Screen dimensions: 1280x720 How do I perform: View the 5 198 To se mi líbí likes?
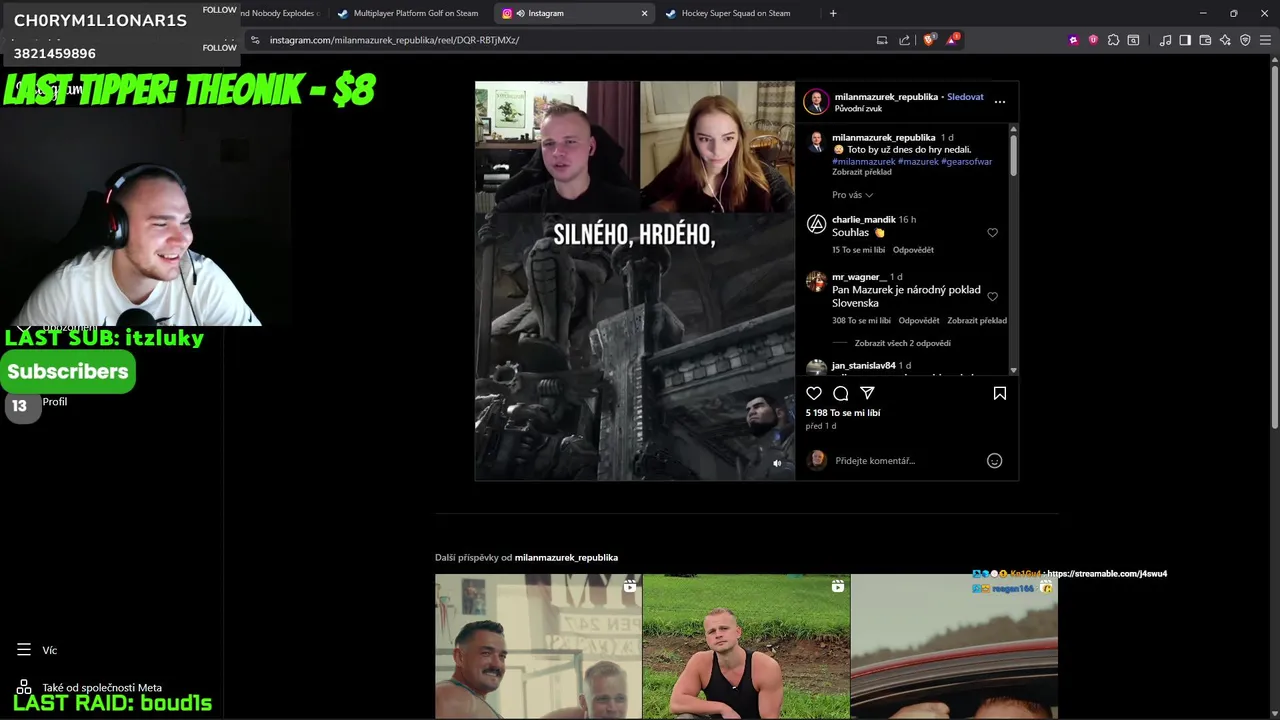(x=843, y=413)
